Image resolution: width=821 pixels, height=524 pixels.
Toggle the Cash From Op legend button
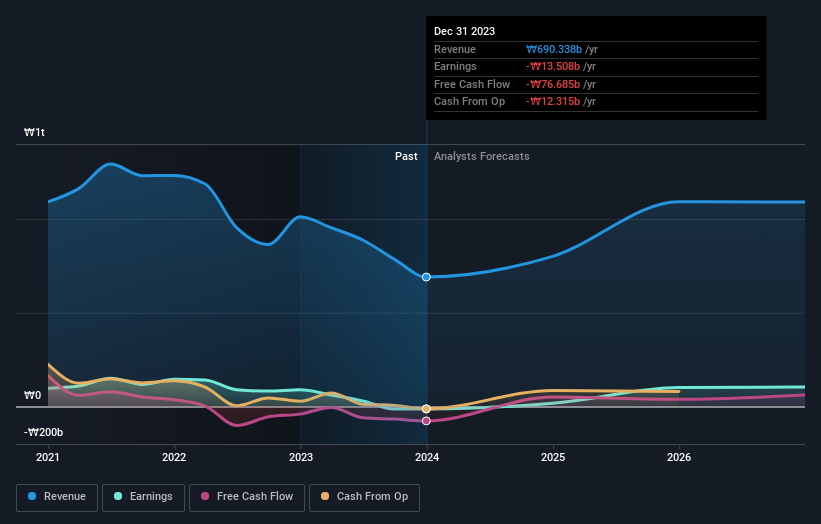pos(364,497)
